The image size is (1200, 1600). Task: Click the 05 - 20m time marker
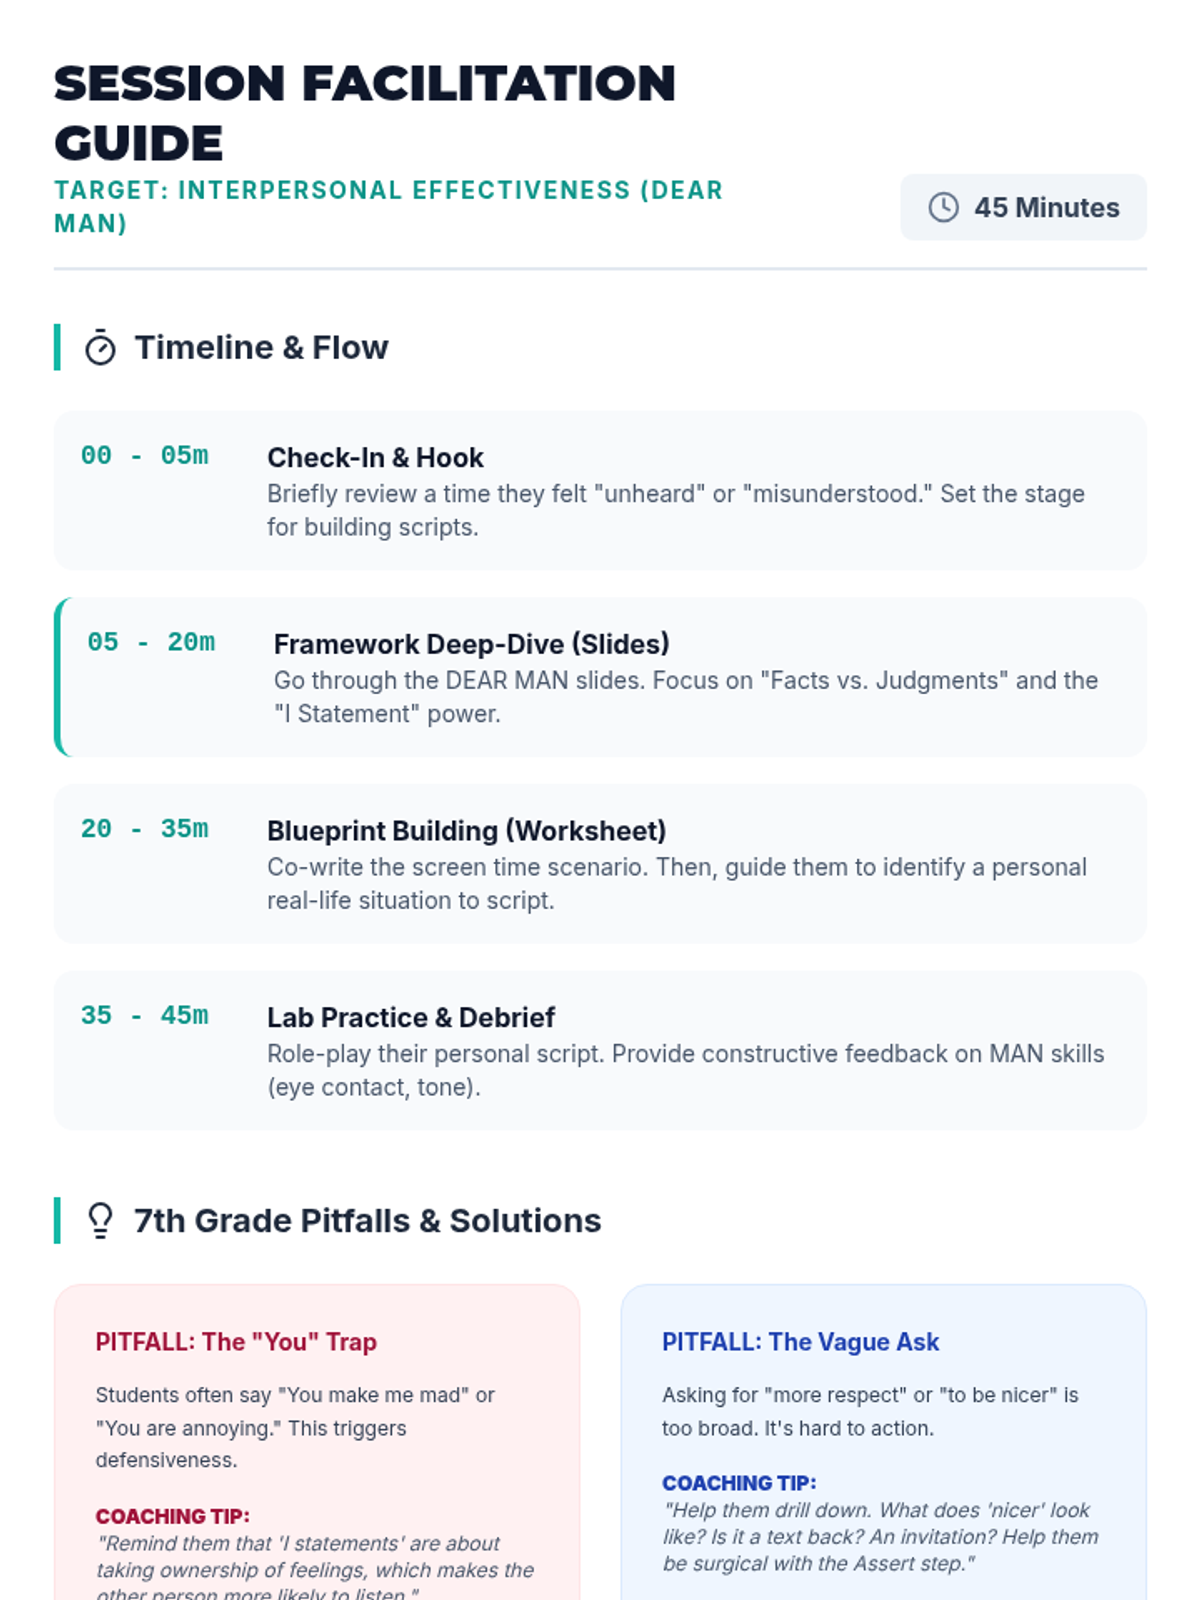(151, 642)
